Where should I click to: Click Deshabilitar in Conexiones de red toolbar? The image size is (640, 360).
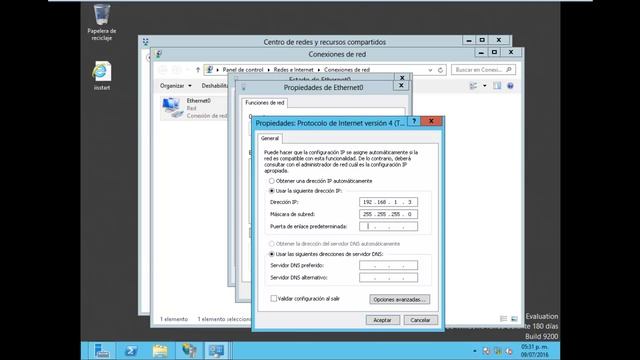tap(215, 86)
